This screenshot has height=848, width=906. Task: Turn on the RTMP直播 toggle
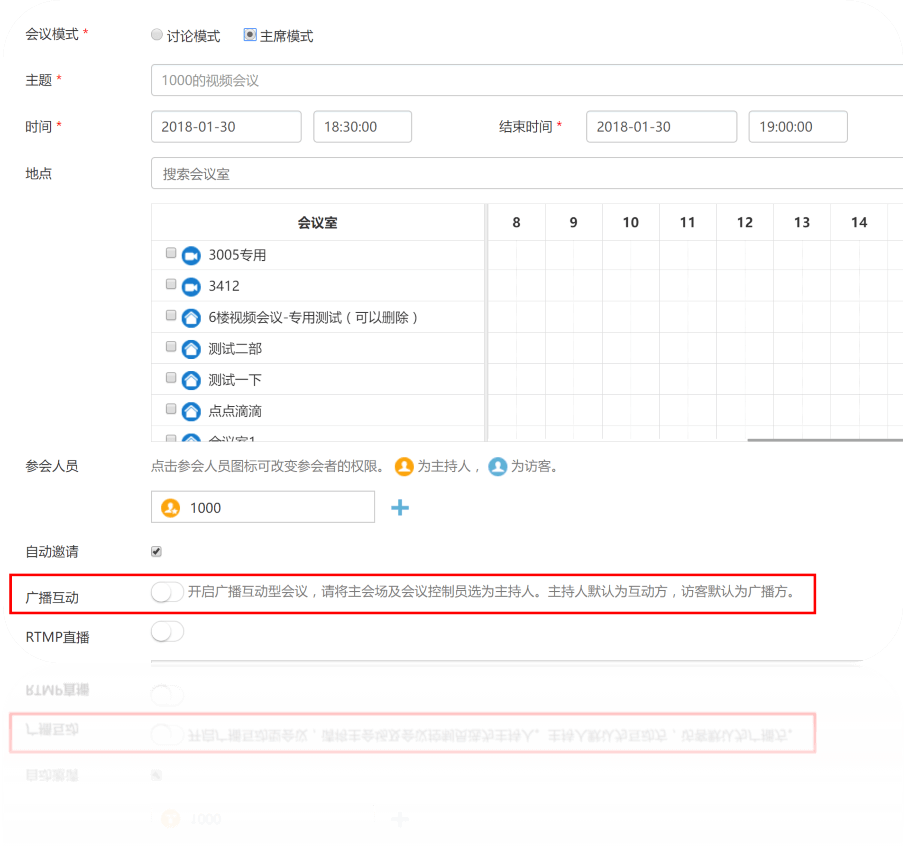[167, 632]
